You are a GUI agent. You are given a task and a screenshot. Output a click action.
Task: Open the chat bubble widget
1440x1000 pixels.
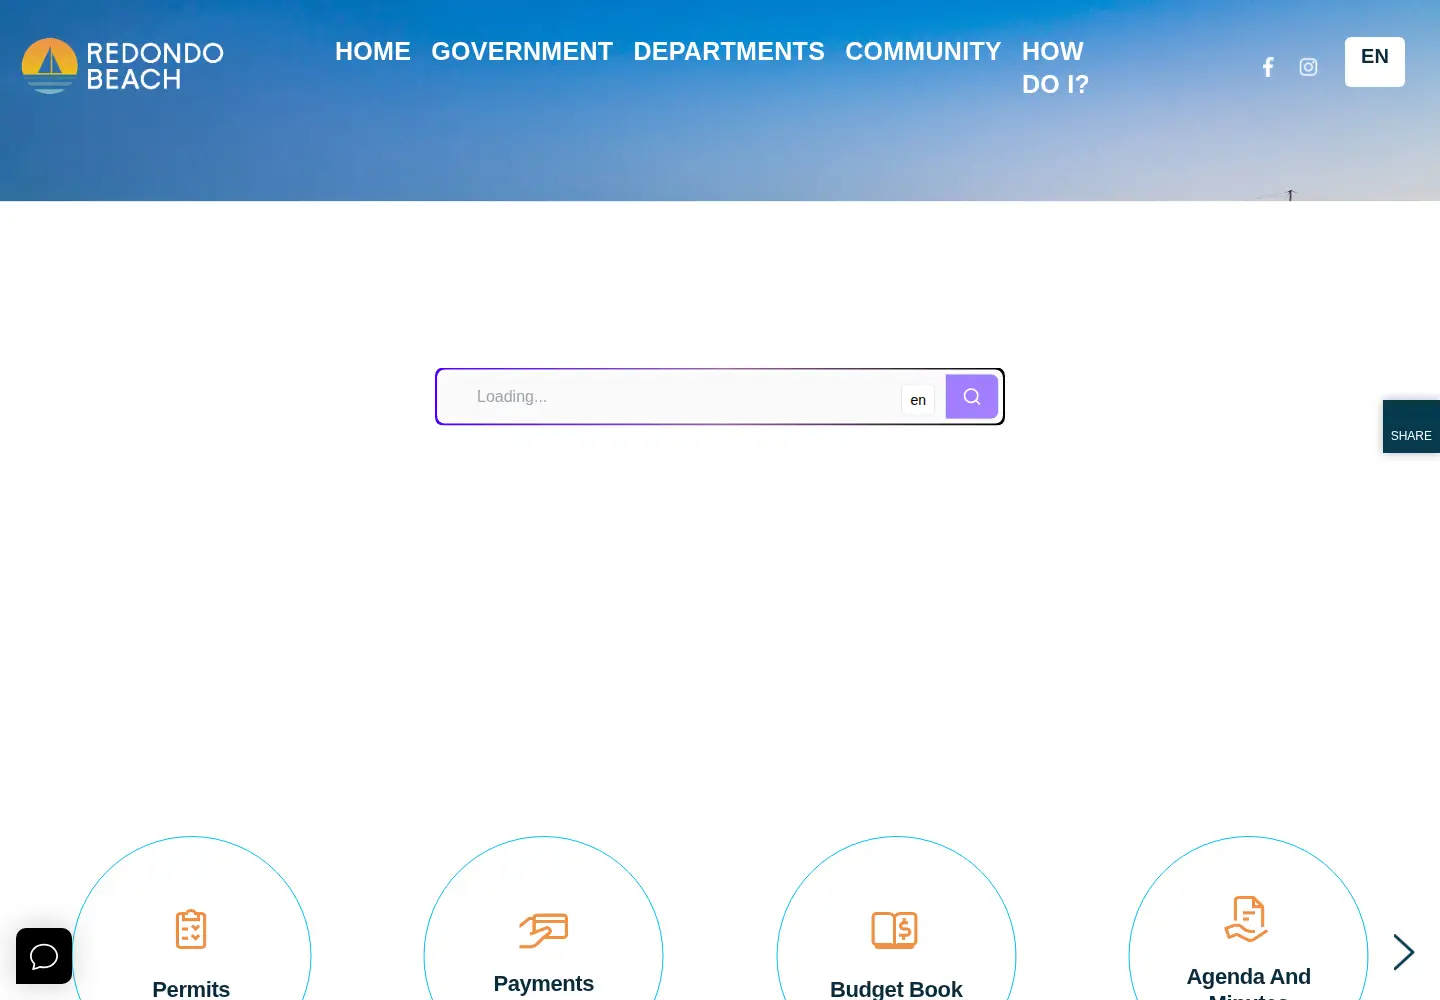coord(44,956)
